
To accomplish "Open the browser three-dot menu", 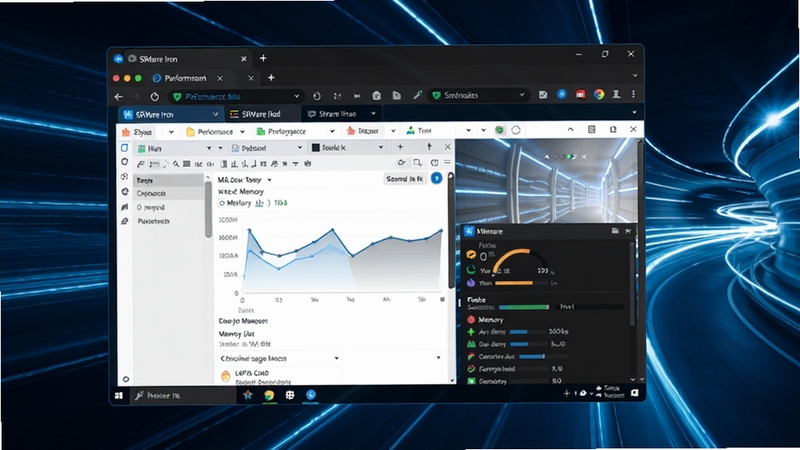I will [x=633, y=94].
